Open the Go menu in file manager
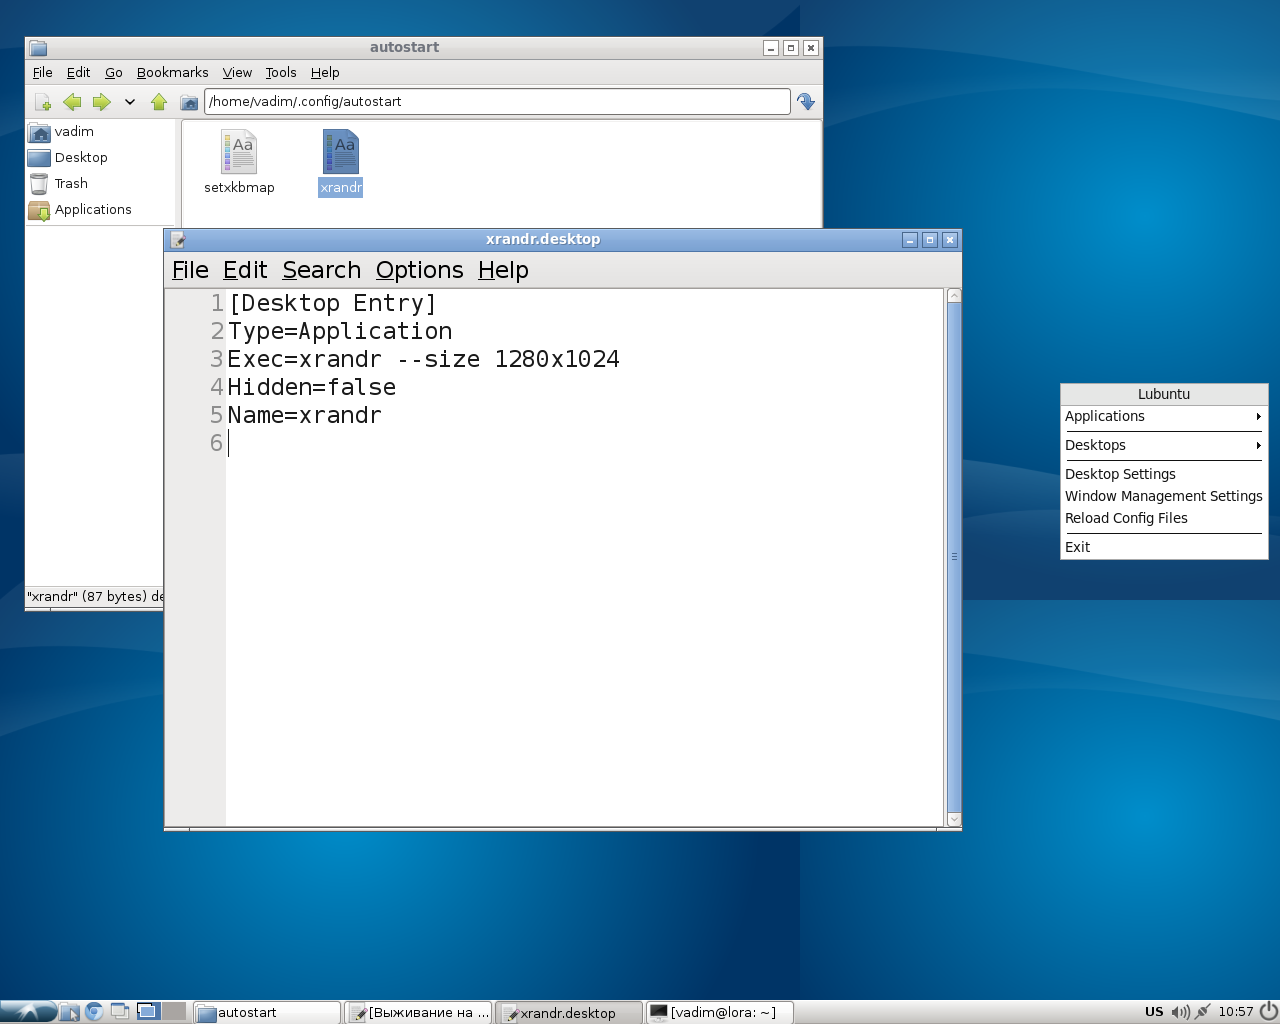 pos(114,73)
